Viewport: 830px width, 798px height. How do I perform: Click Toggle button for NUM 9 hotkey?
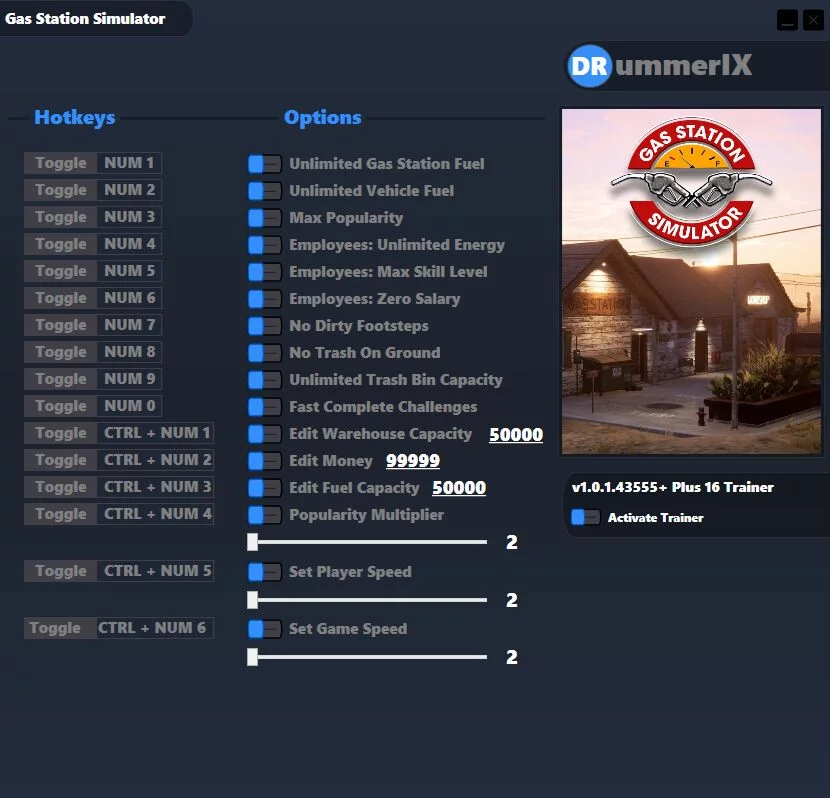[61, 379]
